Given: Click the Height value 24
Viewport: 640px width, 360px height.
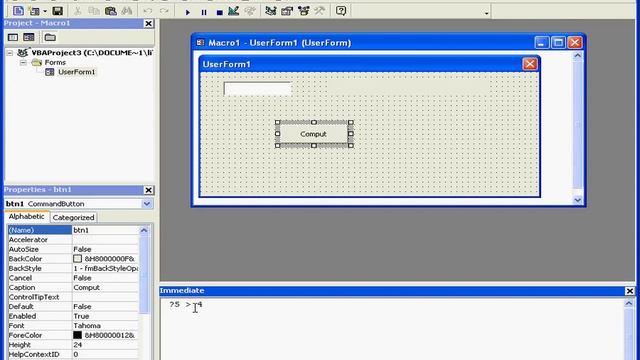Looking at the screenshot, I should pos(105,345).
